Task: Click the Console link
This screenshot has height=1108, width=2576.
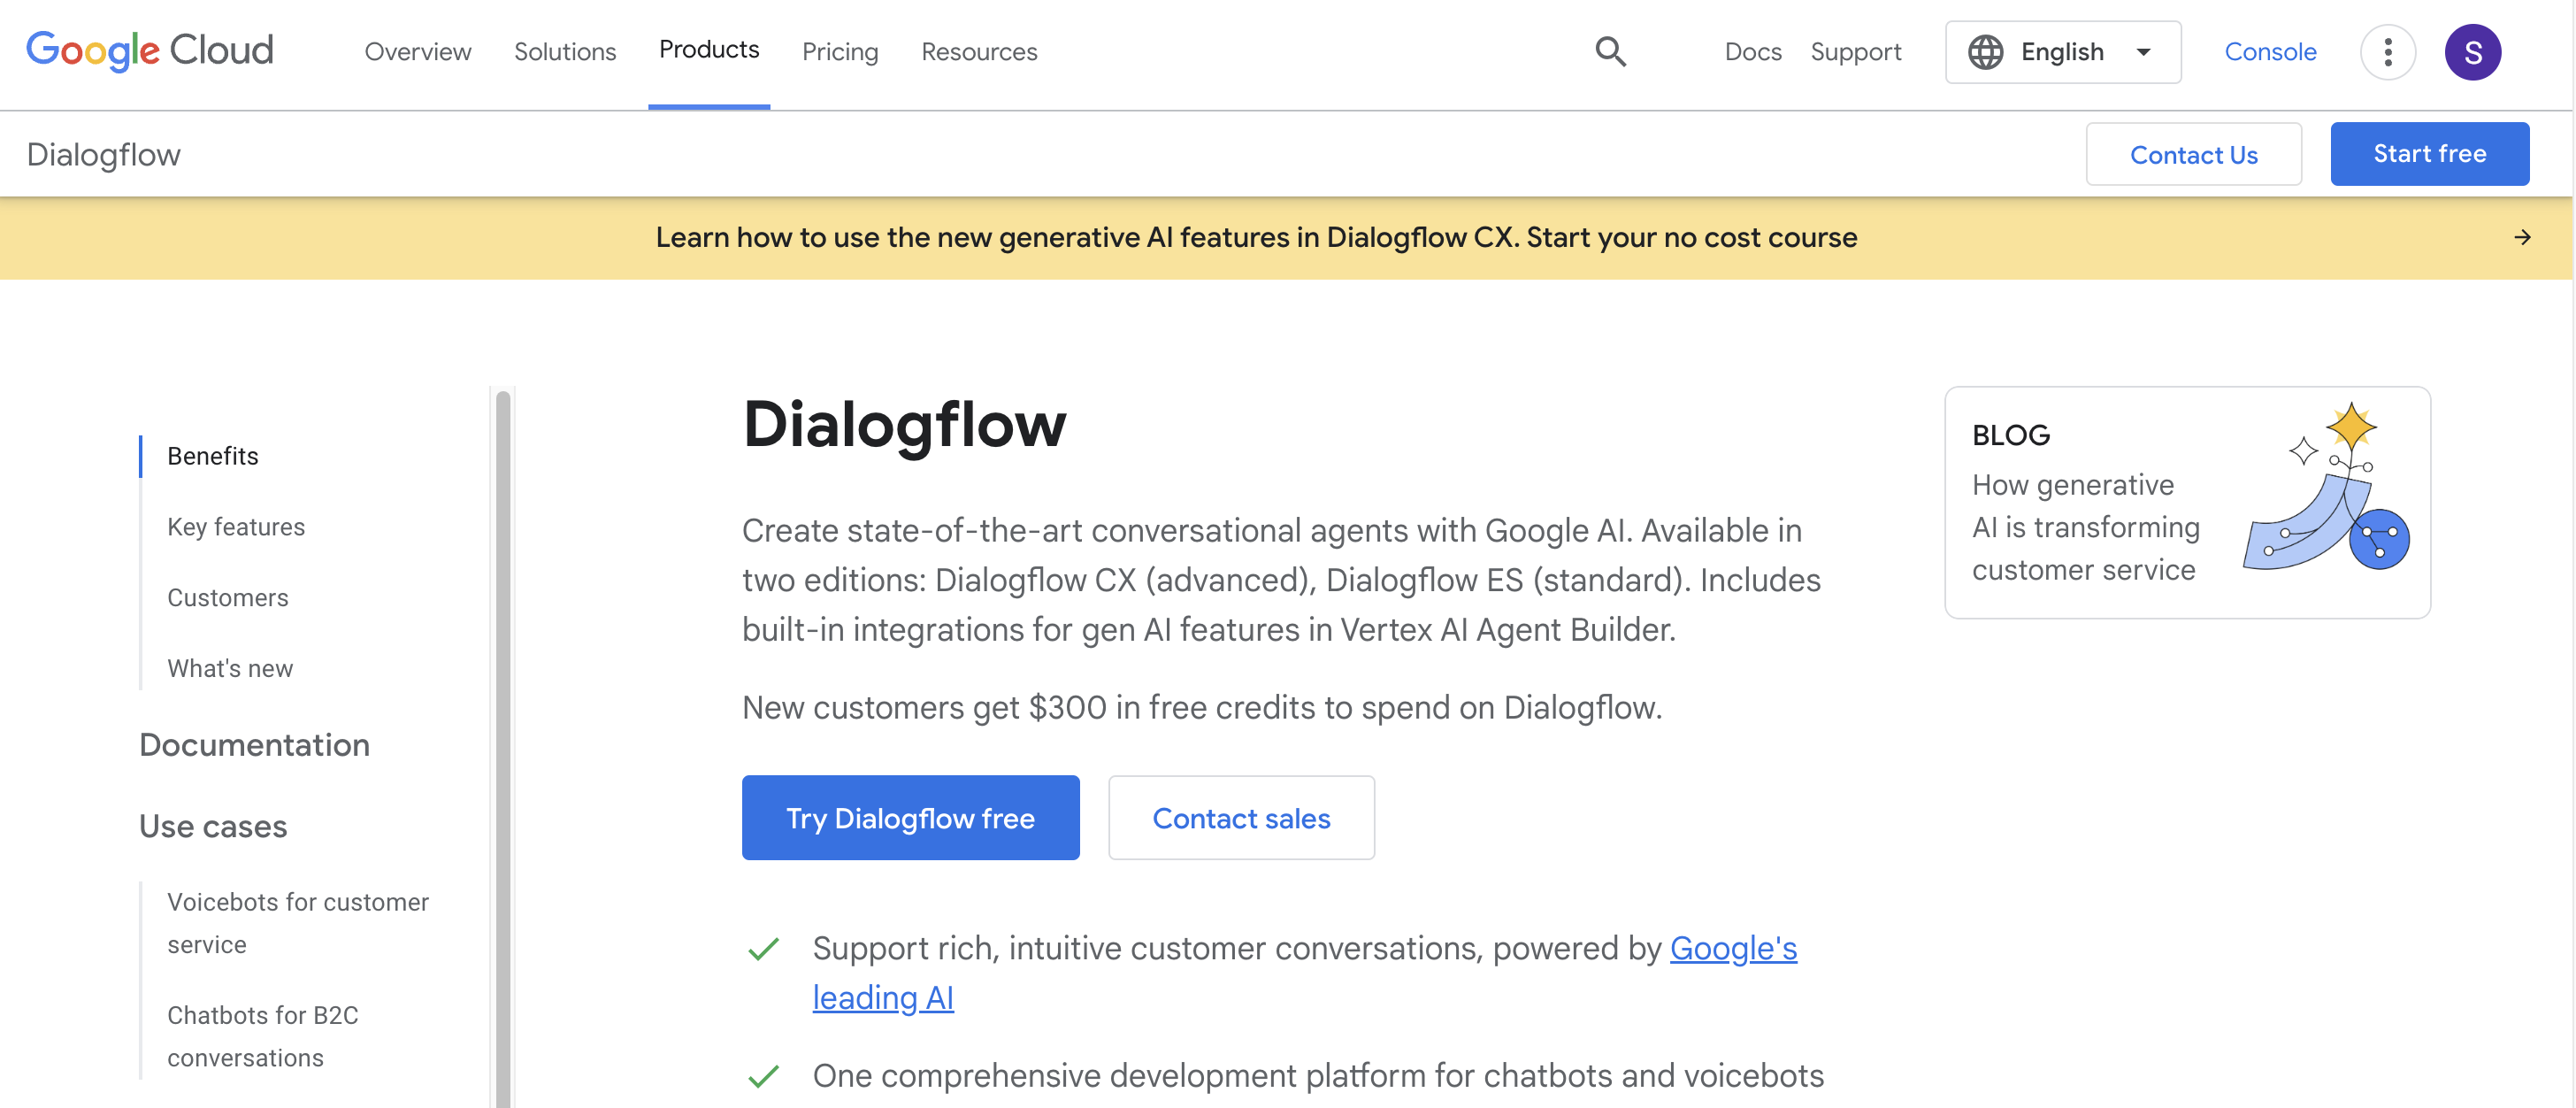Action: pos(2270,51)
